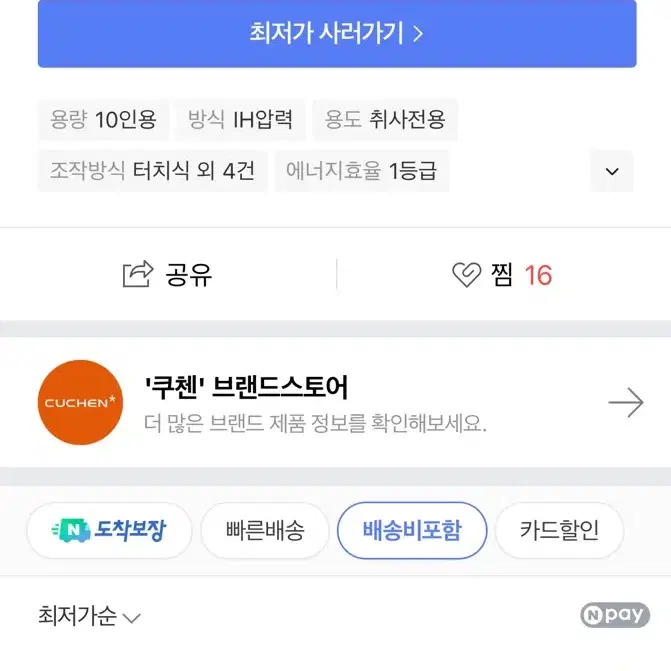Tap the arrow beside the Cuchen brand store
Screen dimensions: 671x671
tap(626, 402)
